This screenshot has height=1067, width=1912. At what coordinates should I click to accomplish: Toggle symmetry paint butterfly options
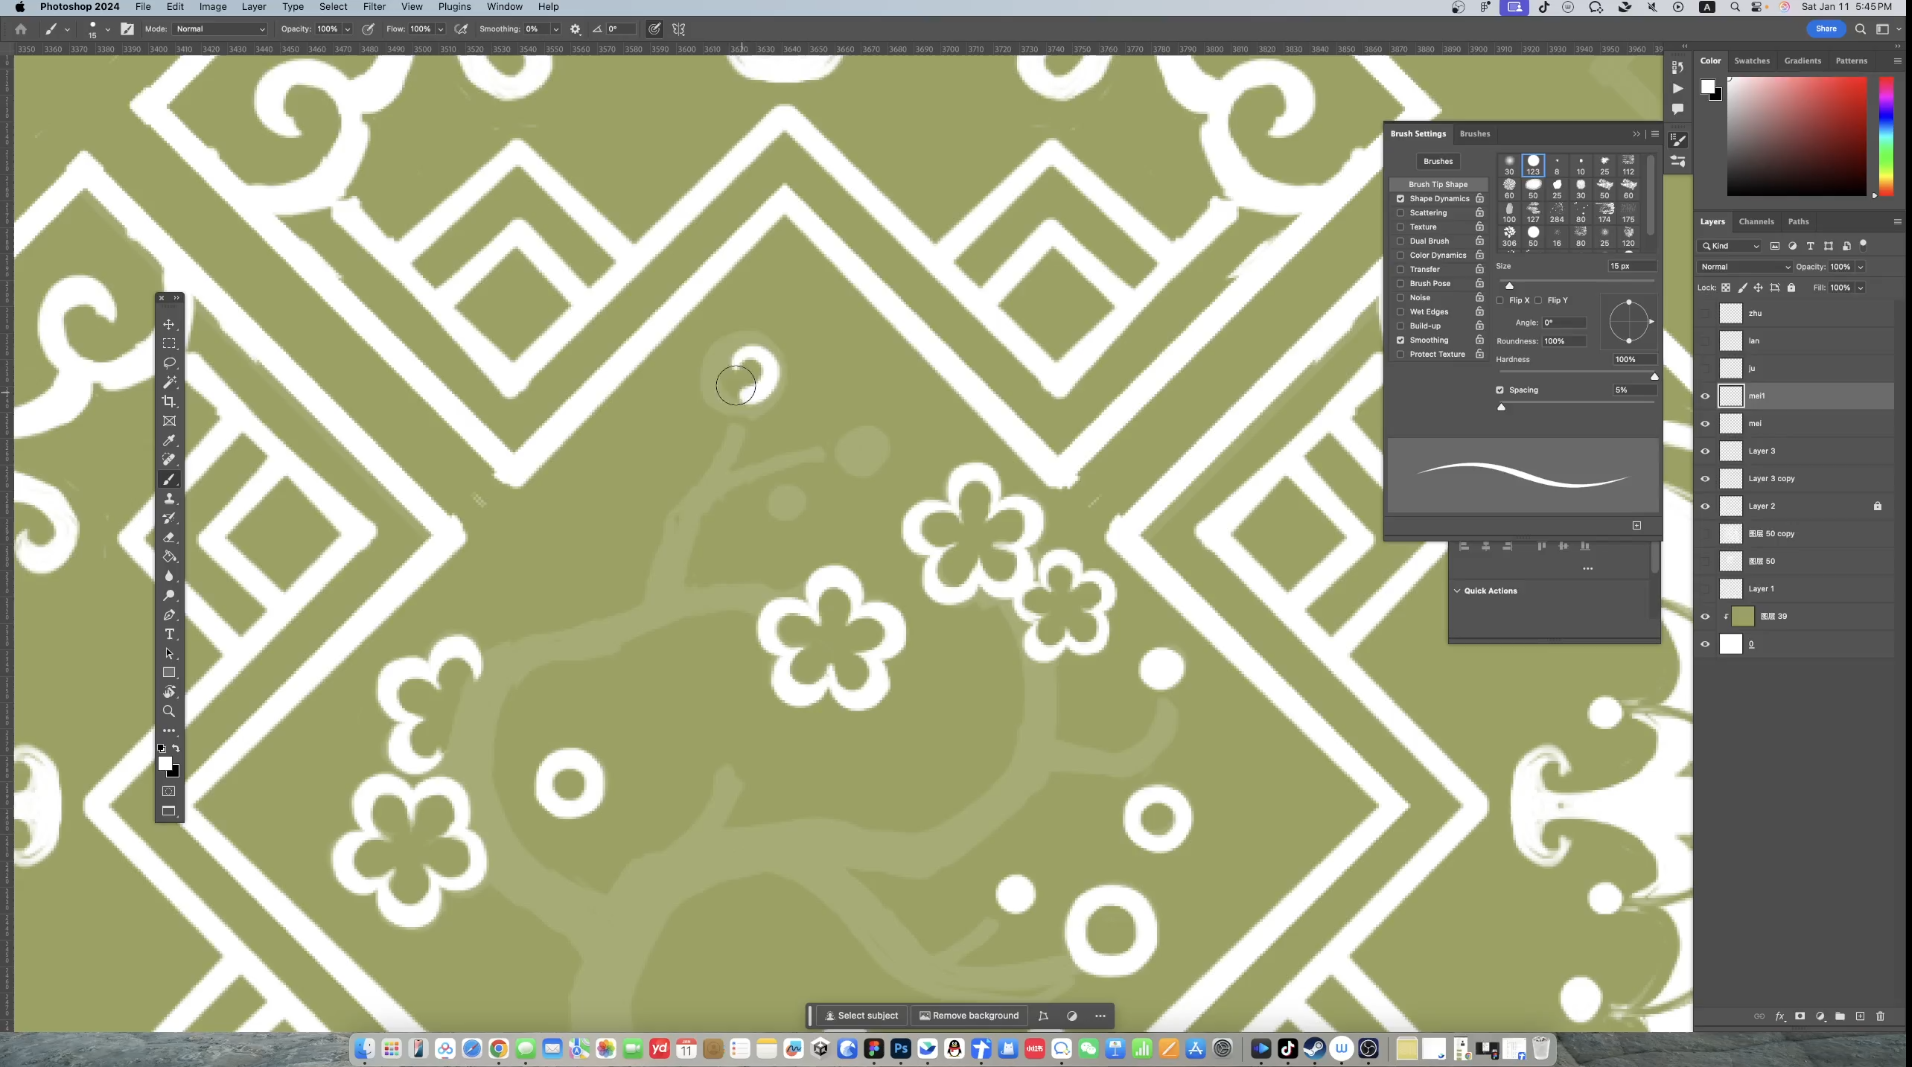click(679, 29)
